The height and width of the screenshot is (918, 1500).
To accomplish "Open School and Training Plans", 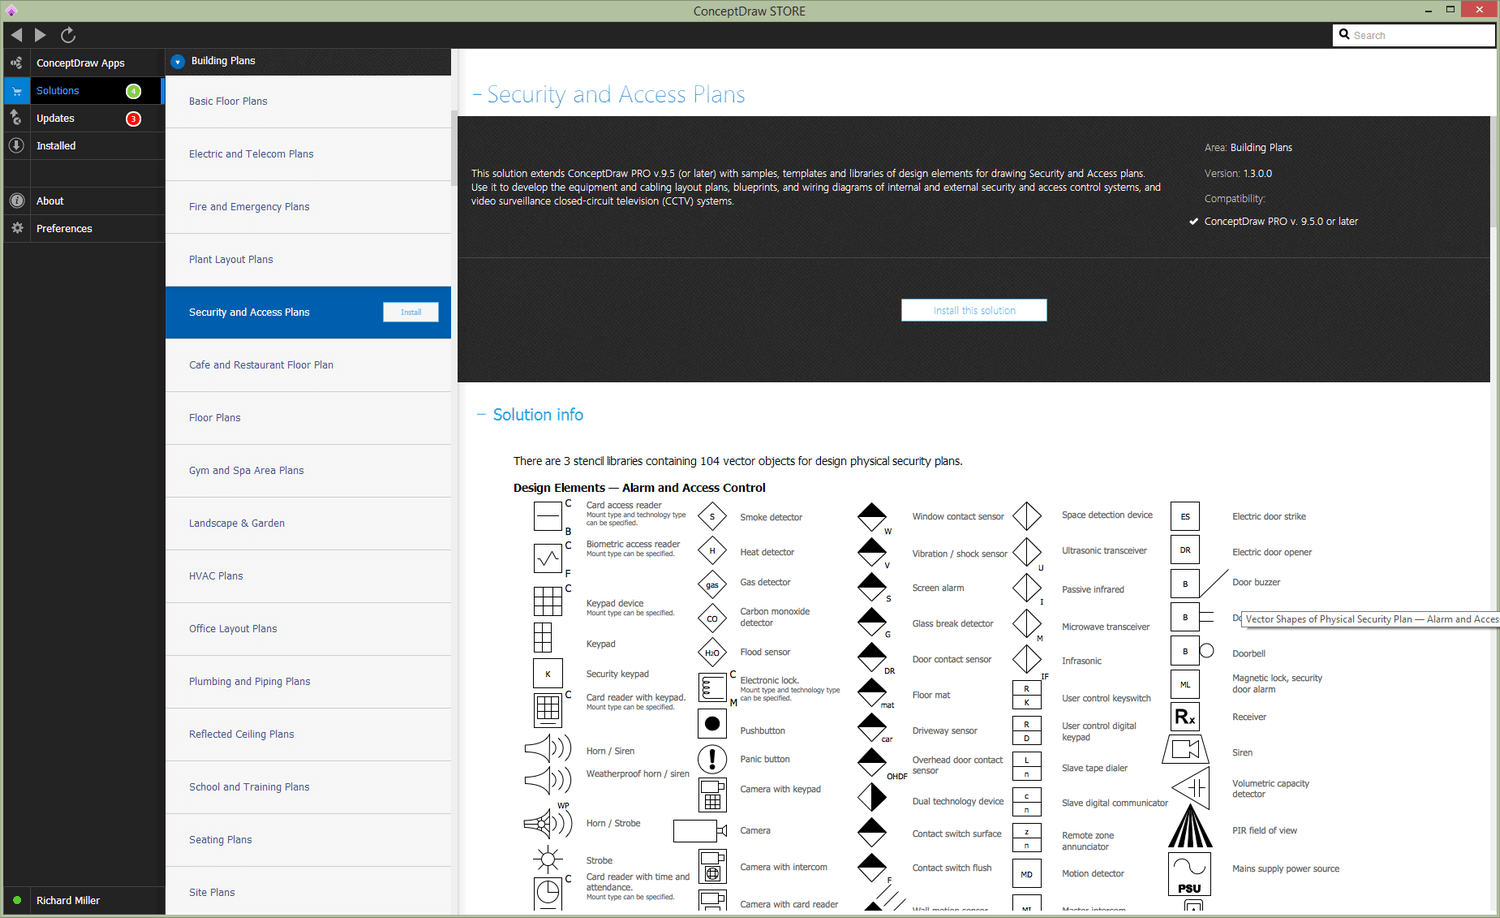I will (x=308, y=787).
